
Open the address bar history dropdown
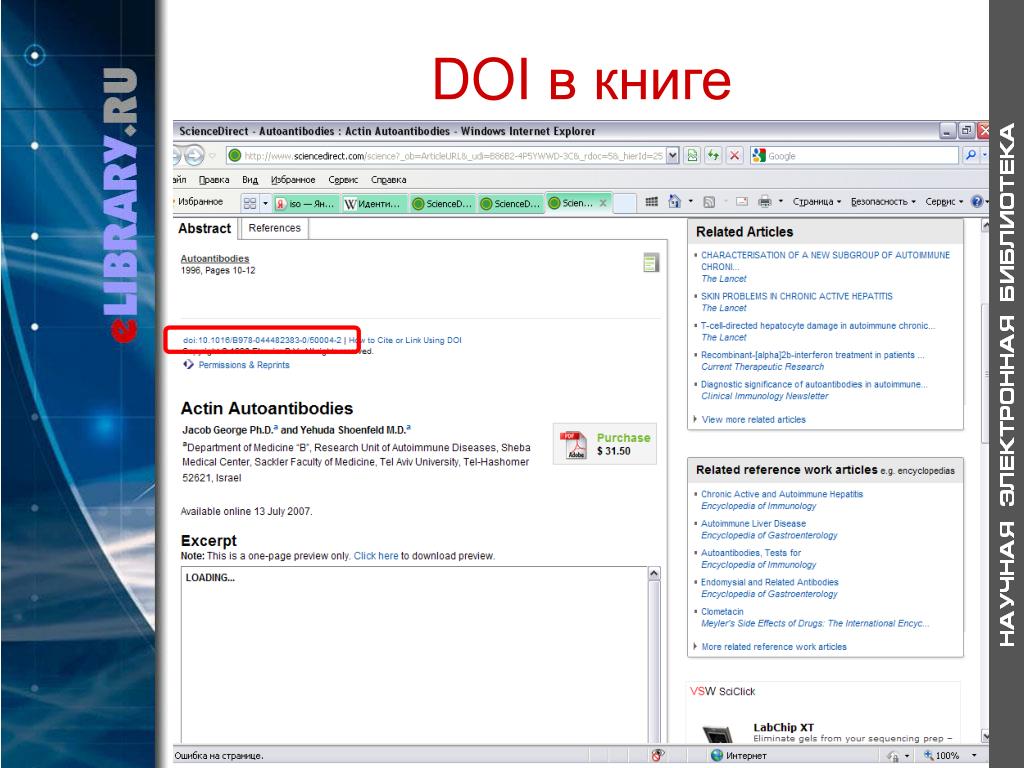coord(673,155)
